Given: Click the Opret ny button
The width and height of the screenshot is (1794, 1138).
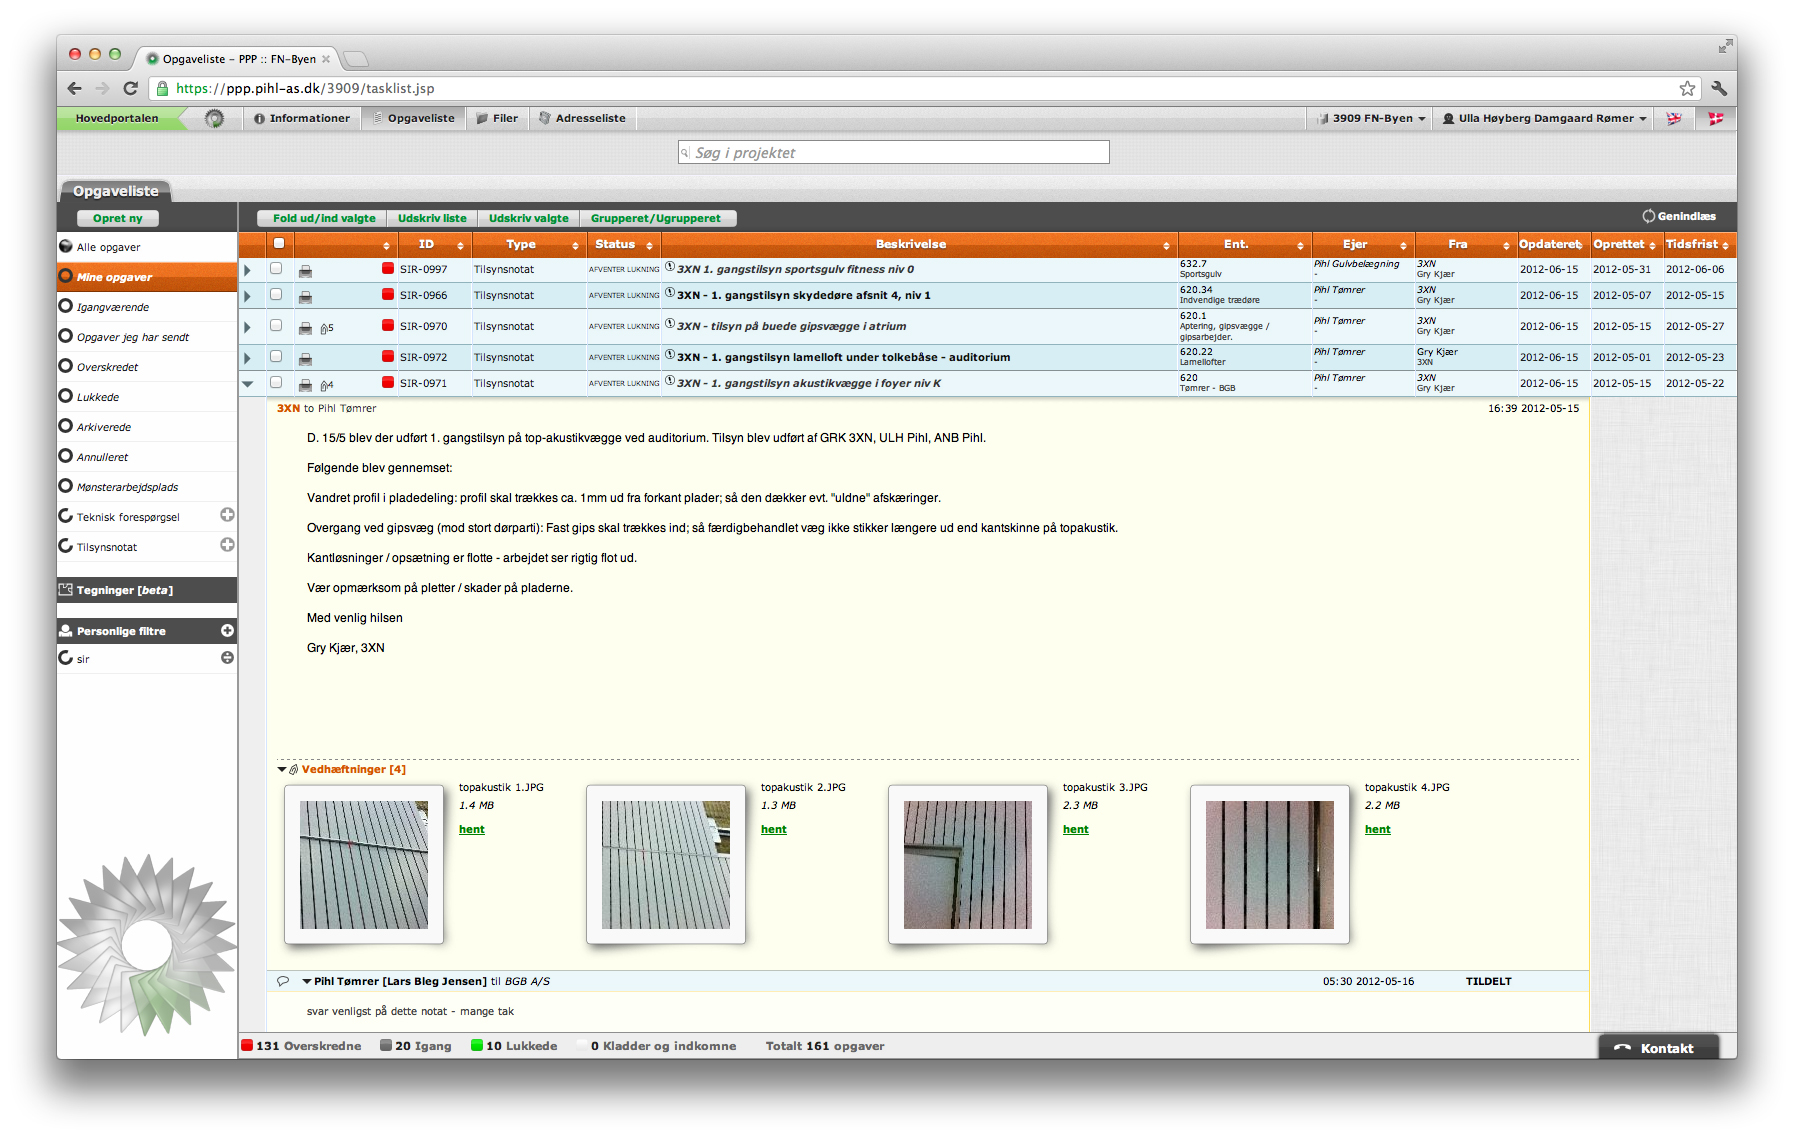Looking at the screenshot, I should point(118,218).
